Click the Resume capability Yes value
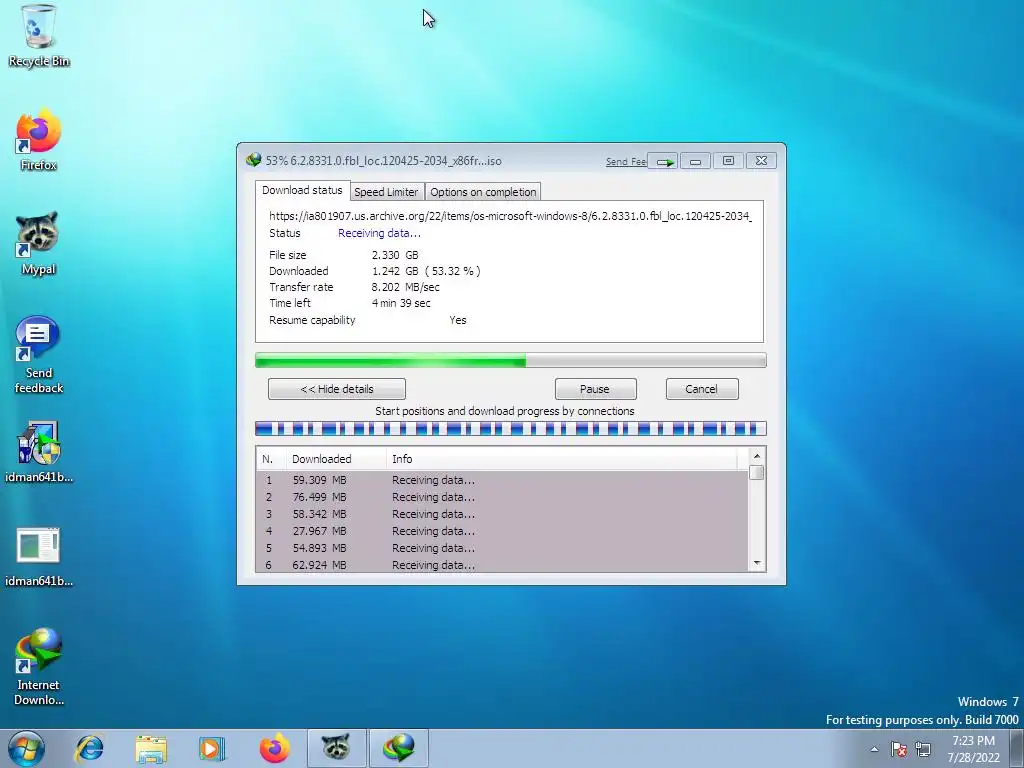The width and height of the screenshot is (1024, 768). pyautogui.click(x=458, y=320)
